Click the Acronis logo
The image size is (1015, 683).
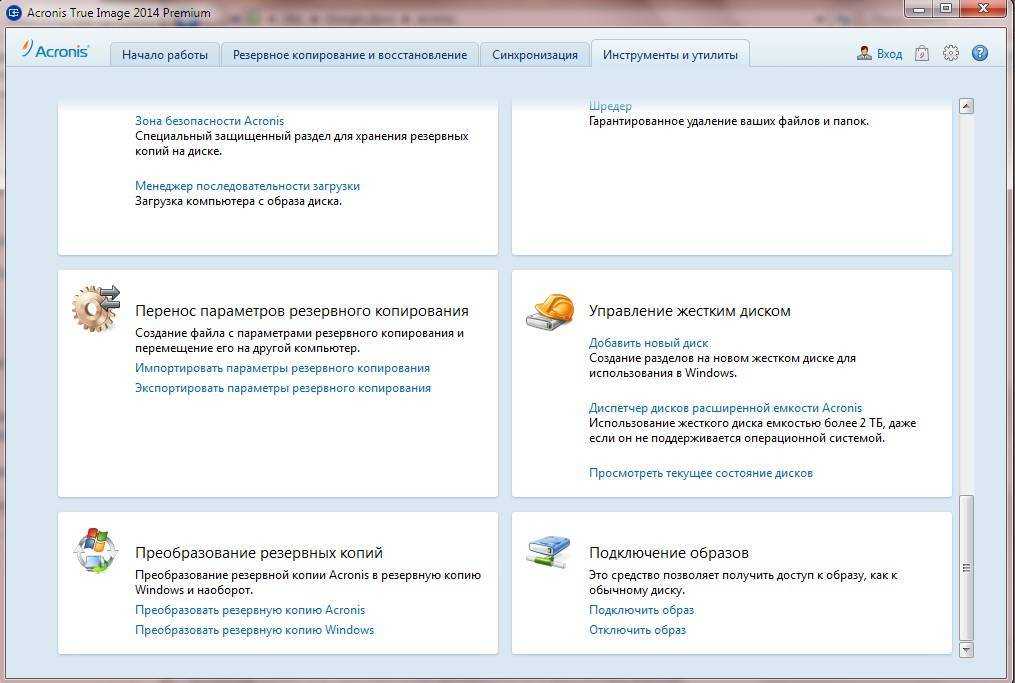54,50
